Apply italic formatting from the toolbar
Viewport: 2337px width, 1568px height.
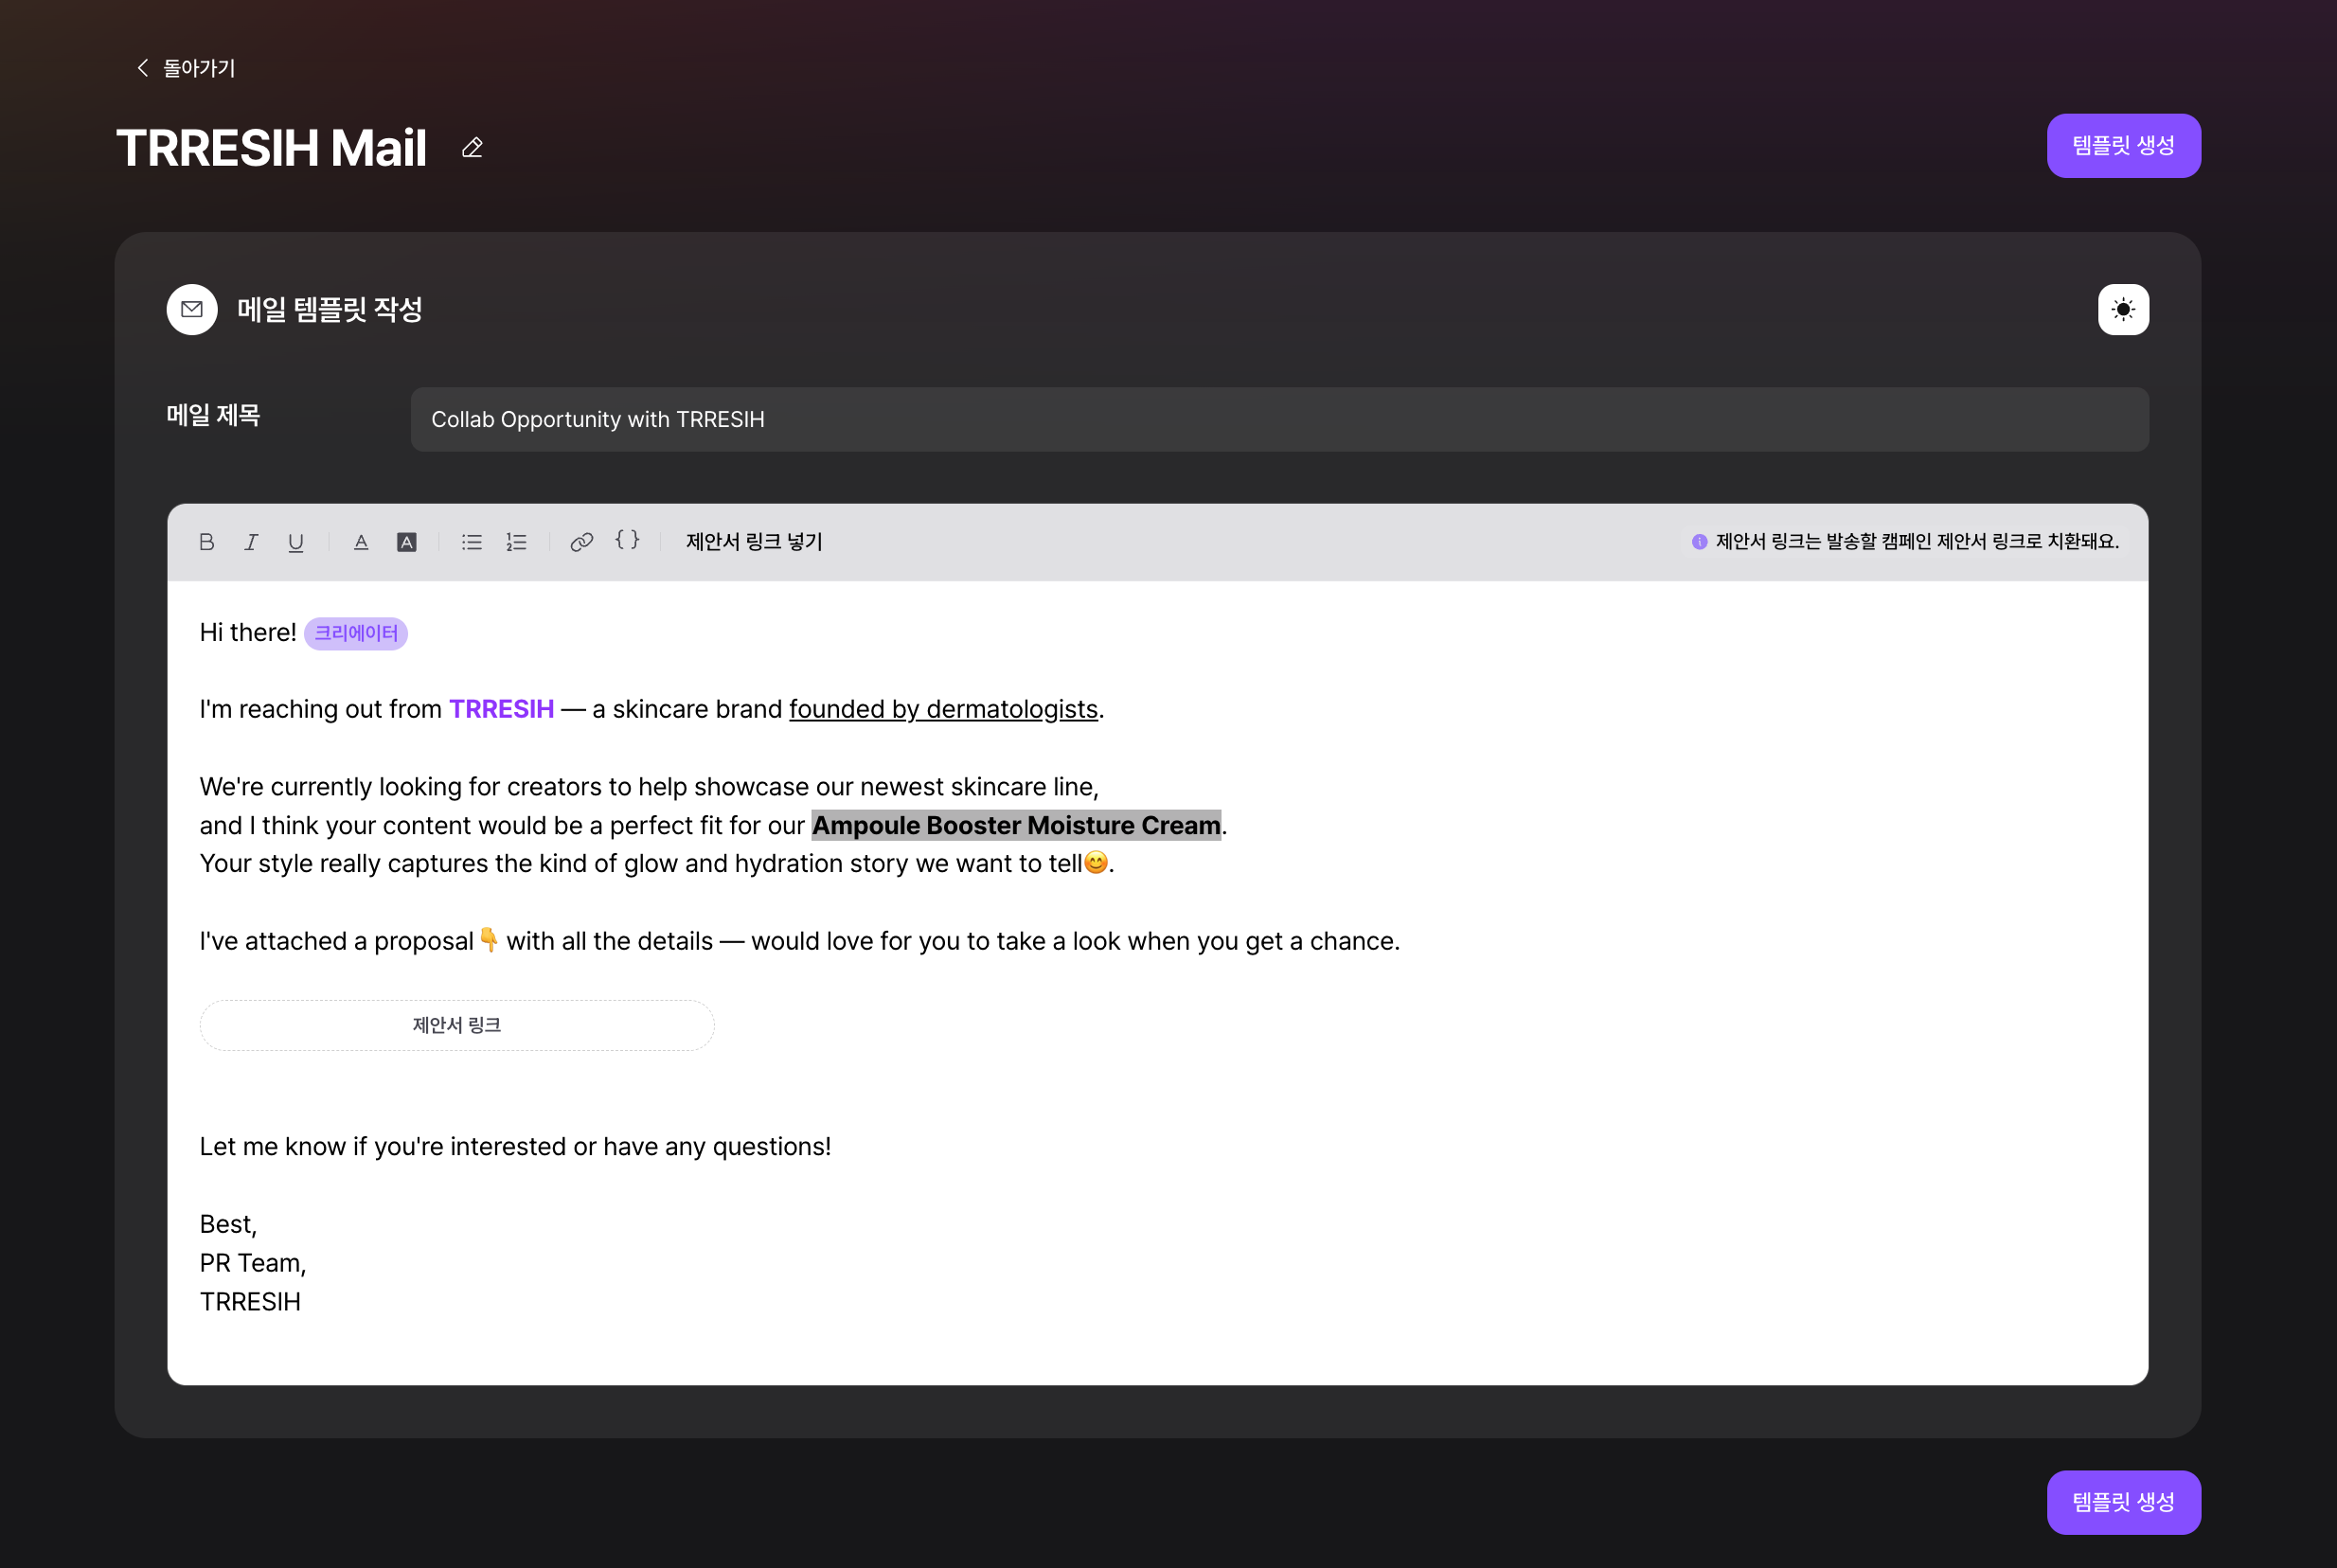coord(251,542)
